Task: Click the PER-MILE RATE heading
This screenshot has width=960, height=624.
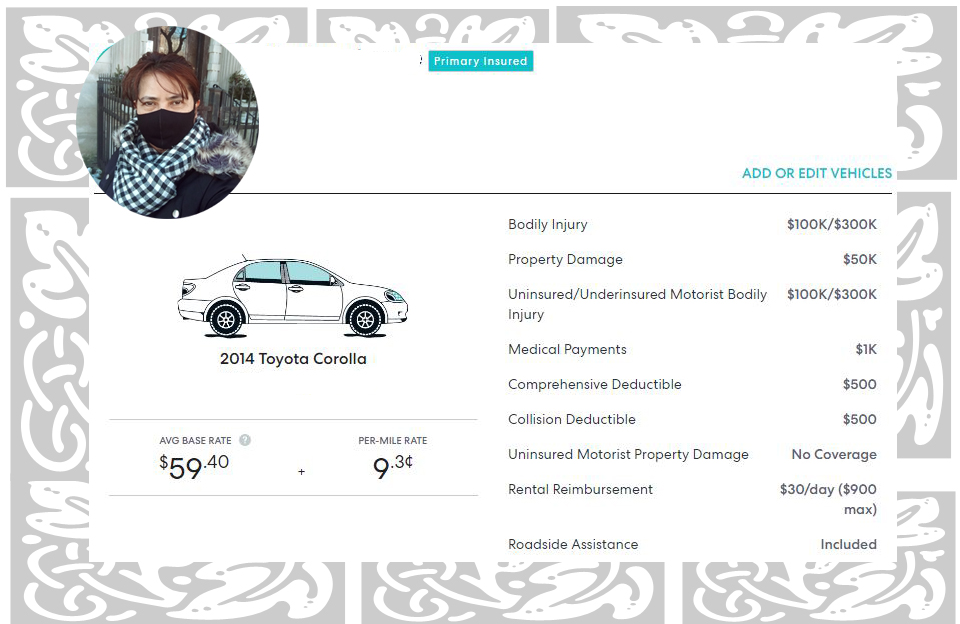Action: (393, 441)
